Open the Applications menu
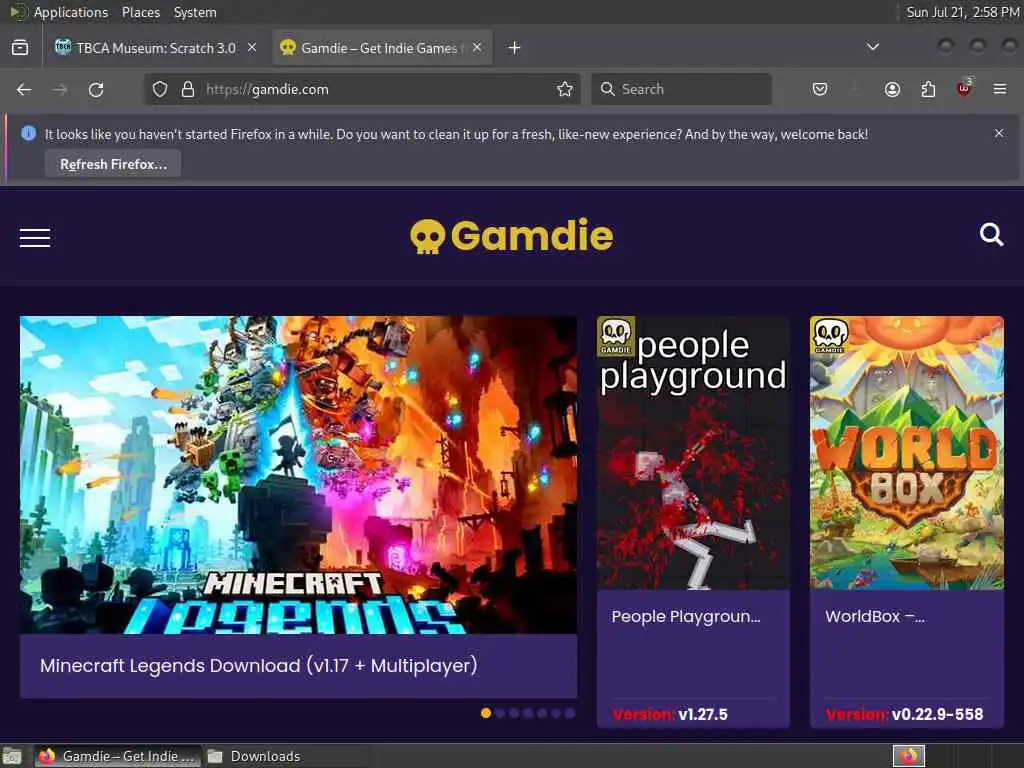Screen dimensions: 1024x768 (71, 12)
